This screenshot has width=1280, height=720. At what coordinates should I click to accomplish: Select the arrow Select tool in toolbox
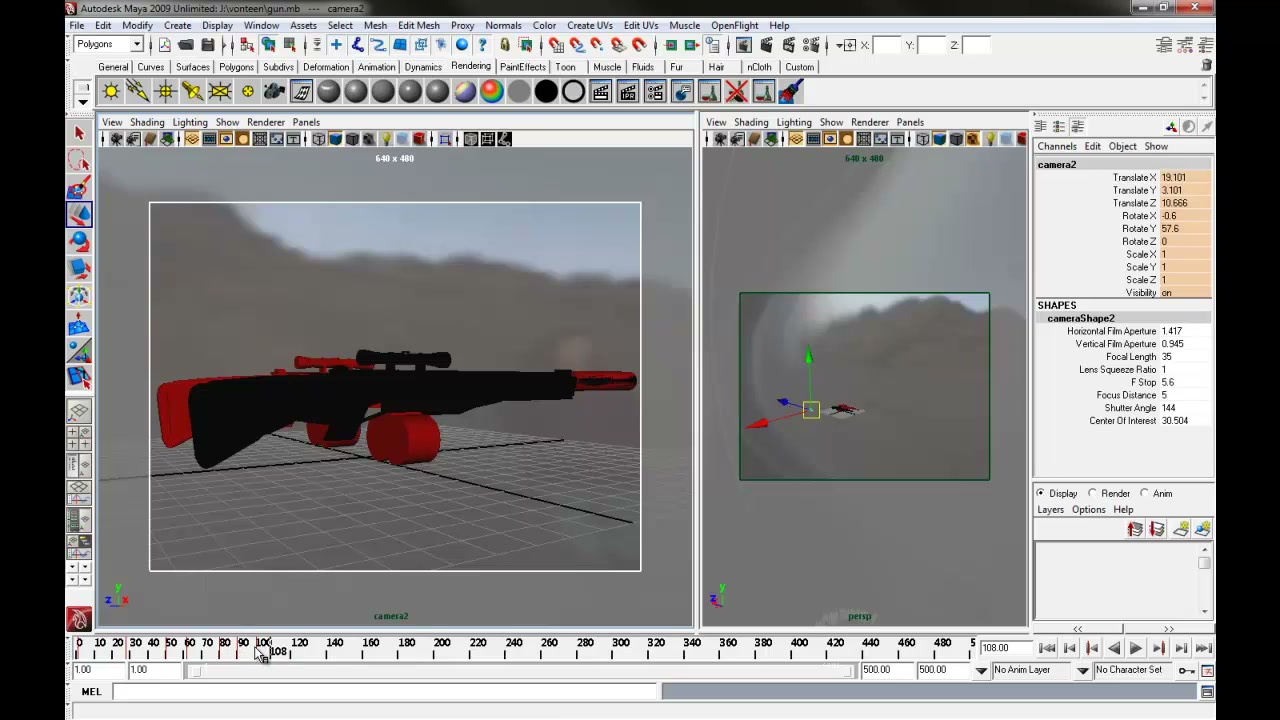(x=79, y=133)
